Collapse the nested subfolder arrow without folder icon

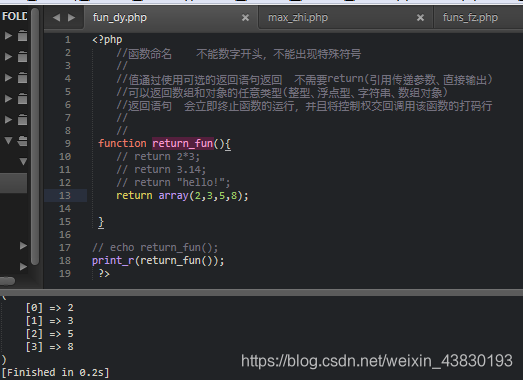coord(23,162)
